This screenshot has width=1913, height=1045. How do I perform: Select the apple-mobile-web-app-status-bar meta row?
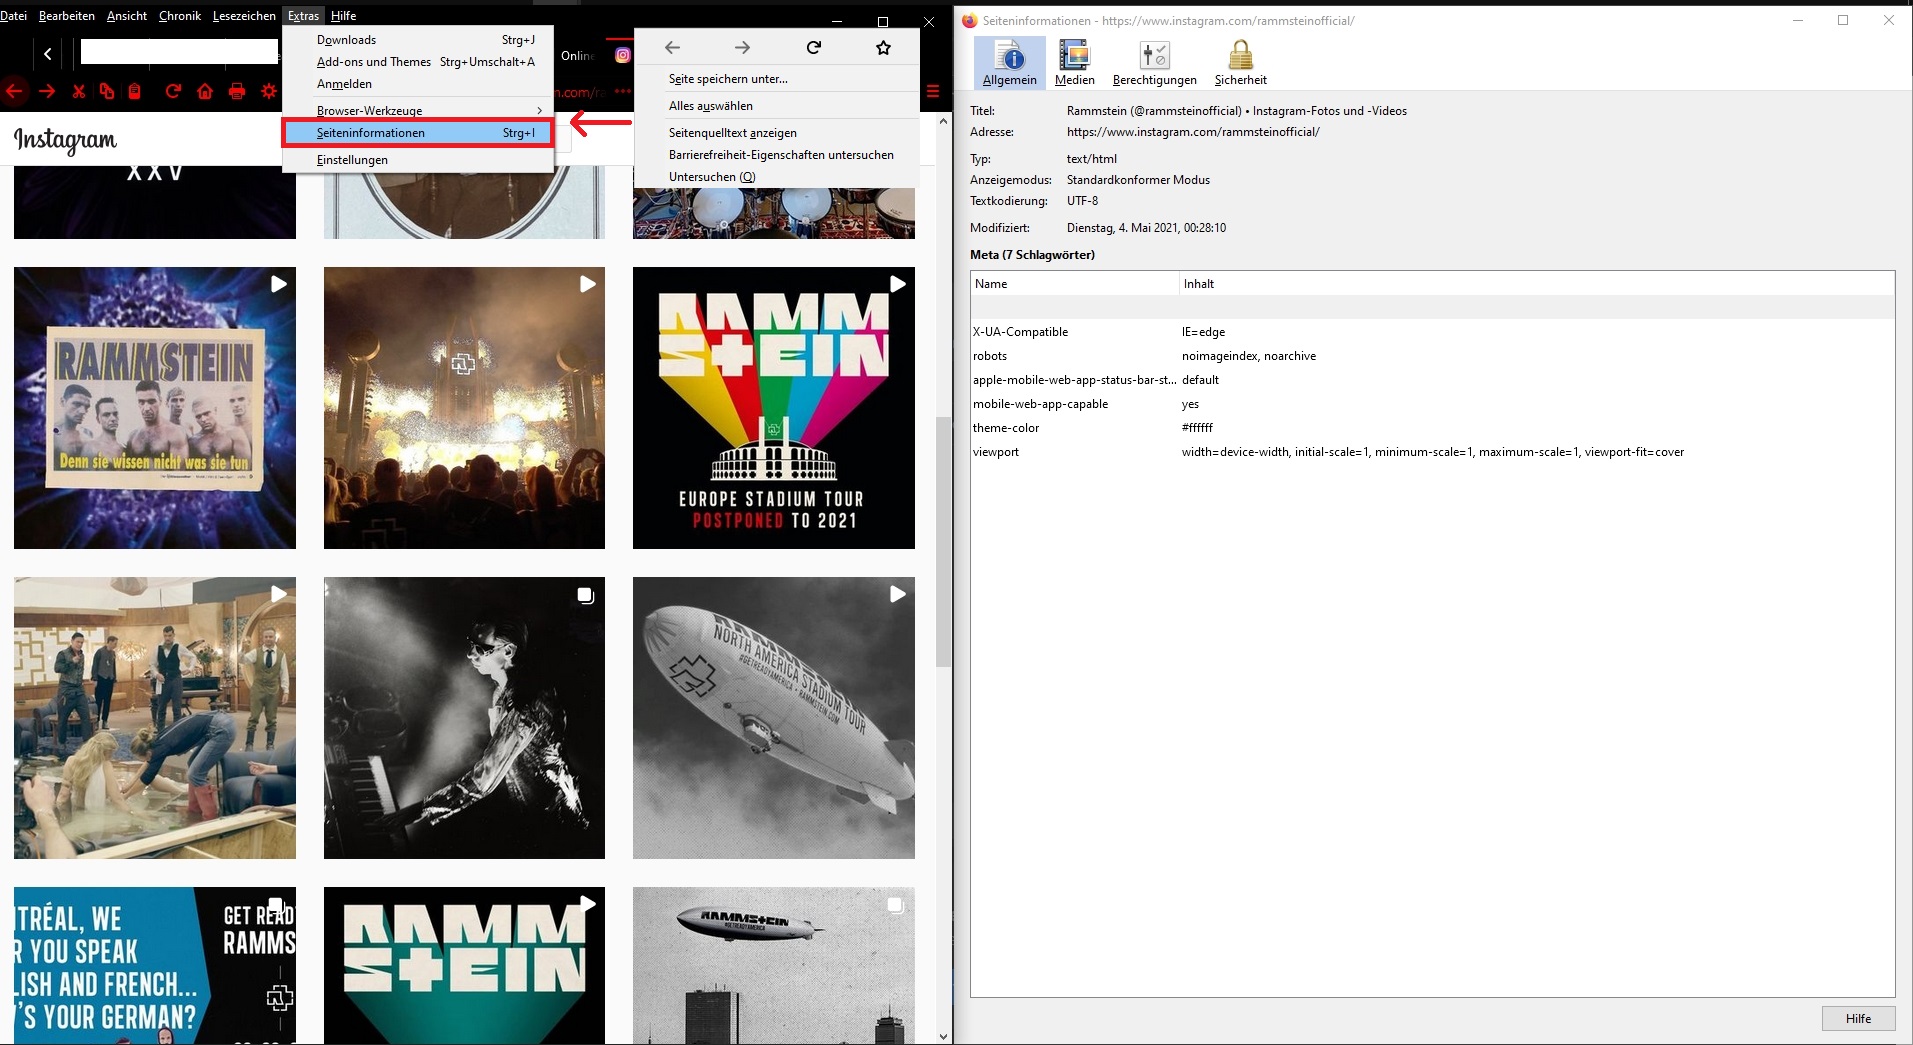pyautogui.click(x=1432, y=380)
